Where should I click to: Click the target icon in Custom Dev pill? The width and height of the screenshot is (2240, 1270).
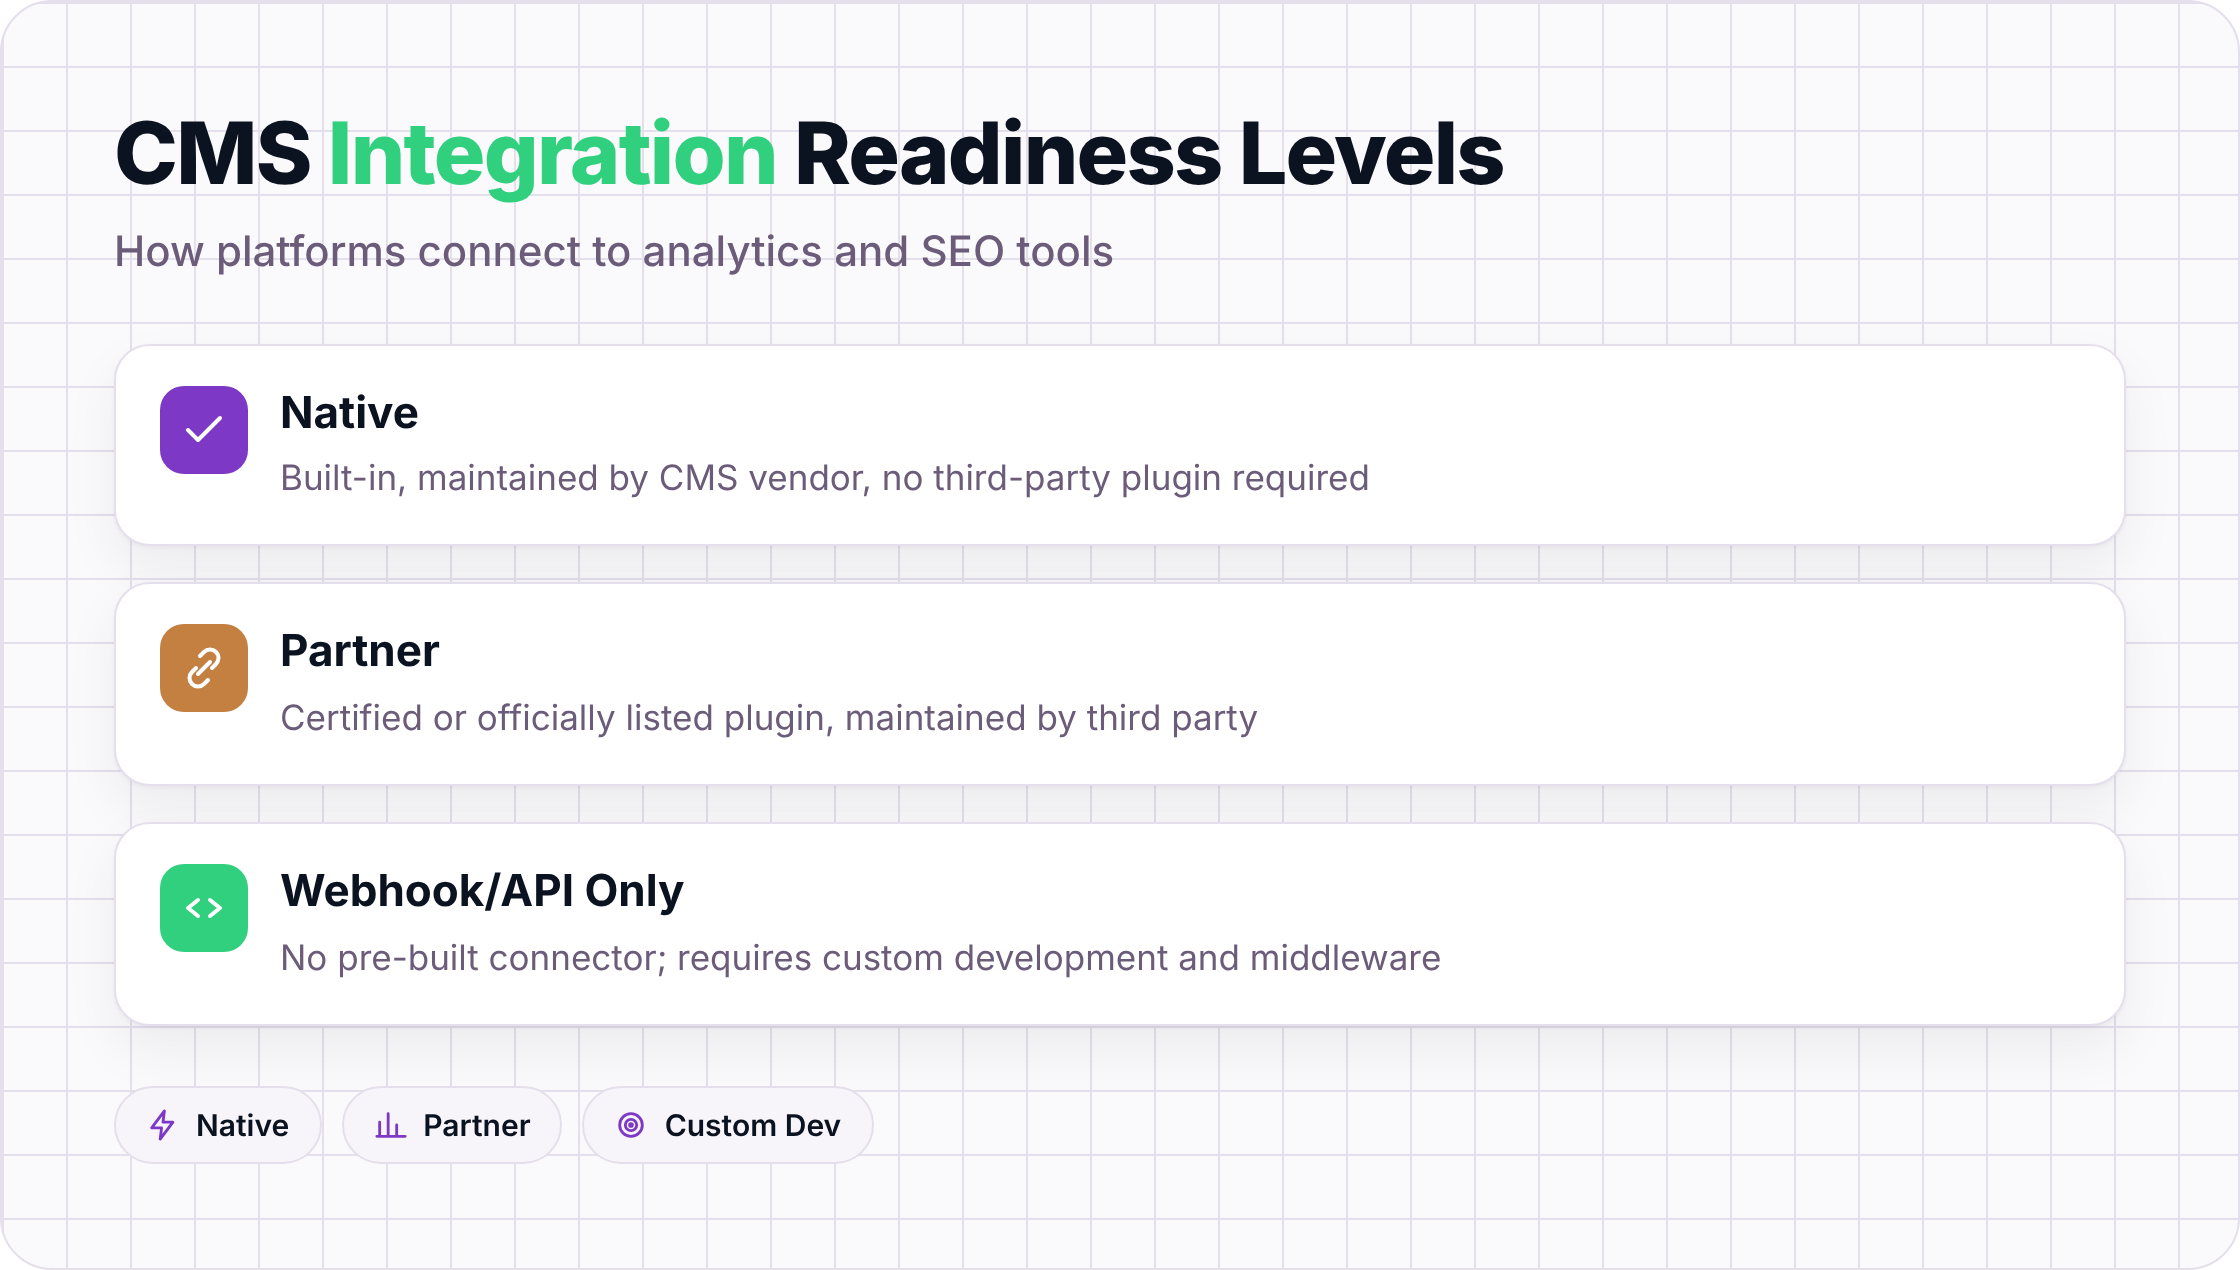point(631,1125)
